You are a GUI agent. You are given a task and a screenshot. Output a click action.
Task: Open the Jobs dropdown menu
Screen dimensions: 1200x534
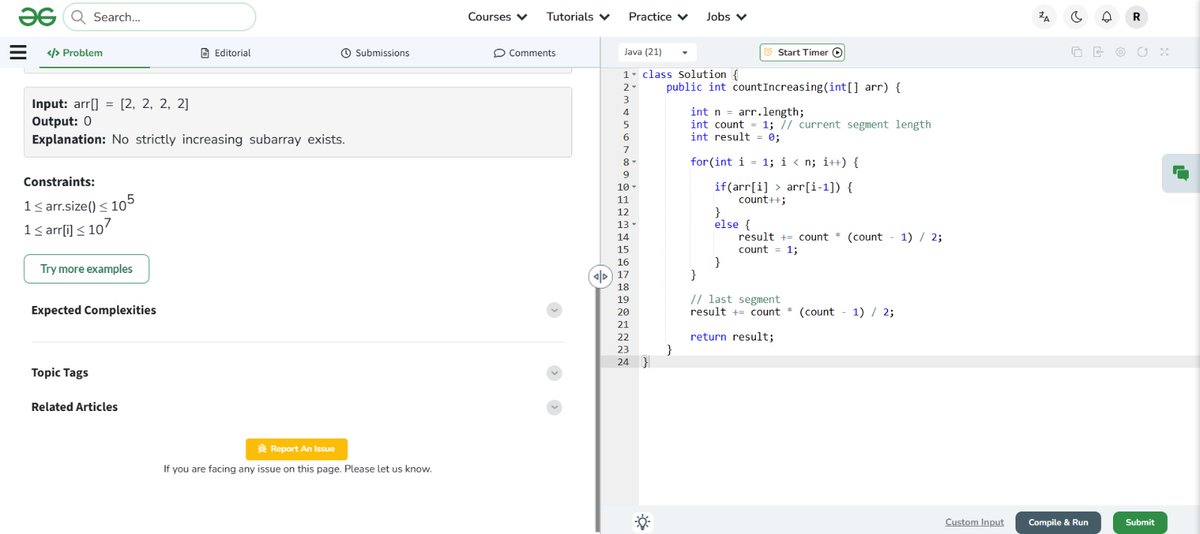(x=727, y=17)
